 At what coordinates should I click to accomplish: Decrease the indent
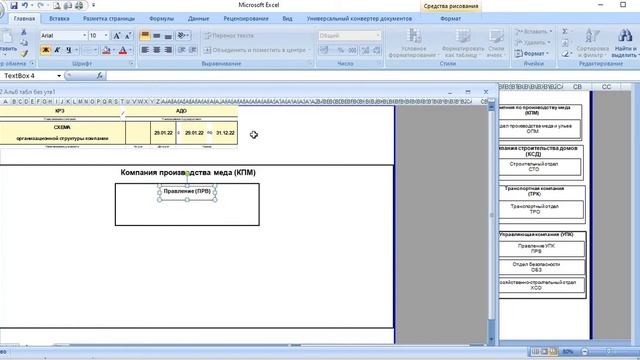point(182,50)
